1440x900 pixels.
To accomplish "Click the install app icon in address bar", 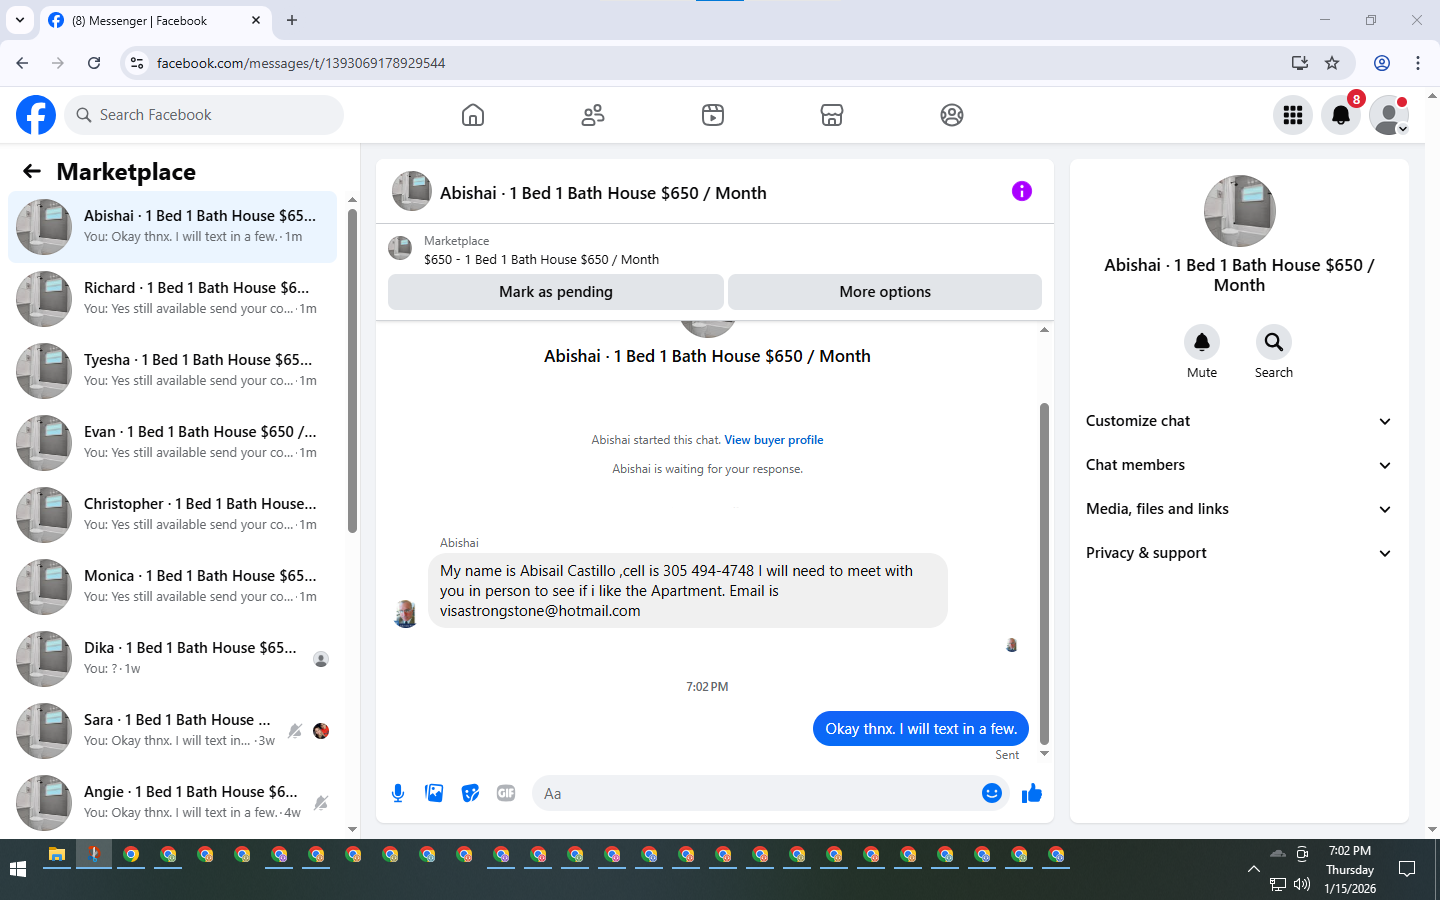I will click(x=1300, y=63).
